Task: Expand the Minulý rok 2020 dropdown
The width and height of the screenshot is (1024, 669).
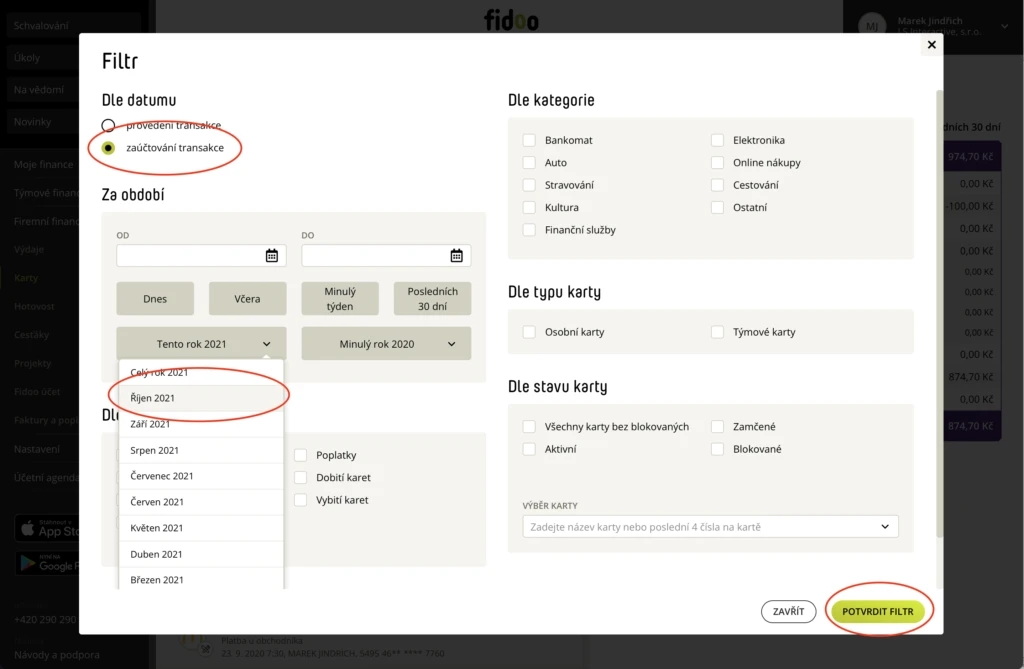Action: [386, 344]
